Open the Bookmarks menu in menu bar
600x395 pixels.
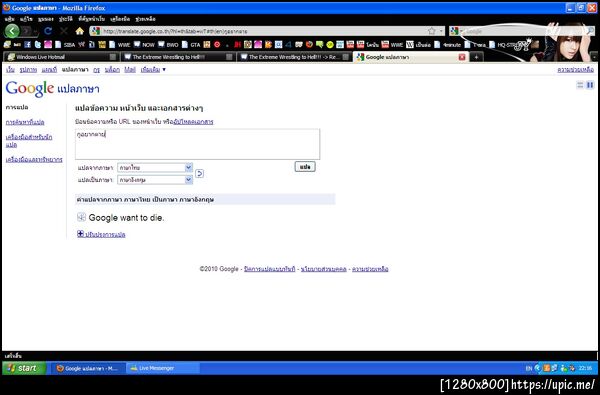(91, 19)
